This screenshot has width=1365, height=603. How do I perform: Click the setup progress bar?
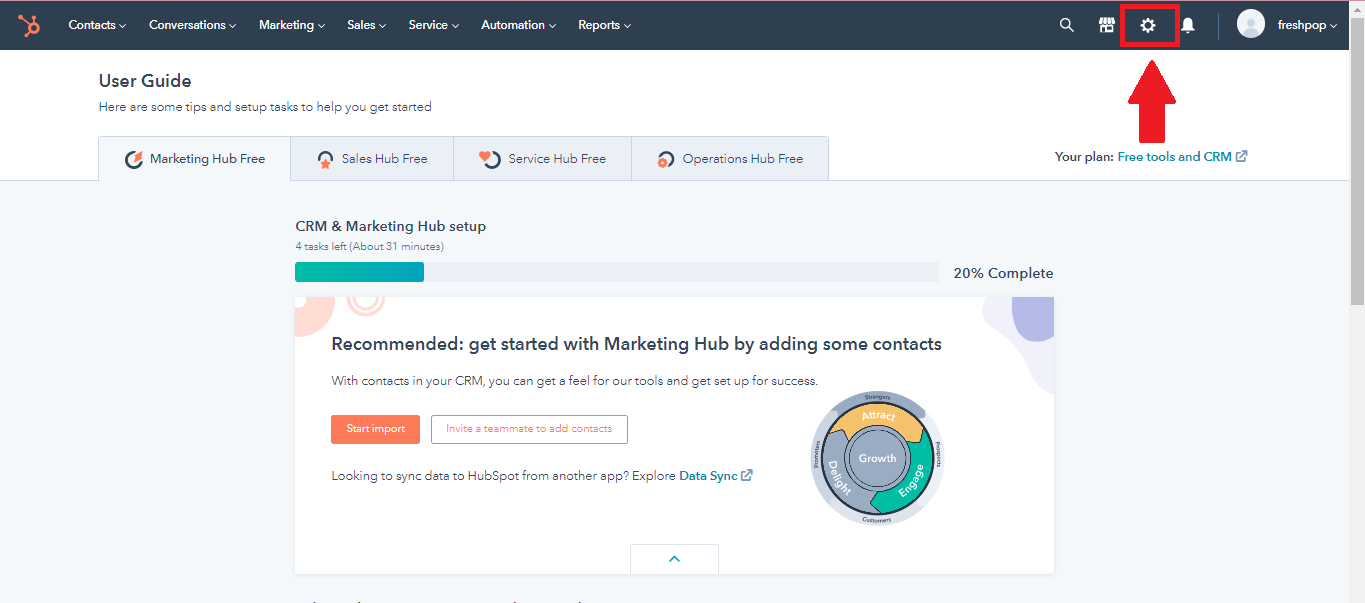pos(617,272)
